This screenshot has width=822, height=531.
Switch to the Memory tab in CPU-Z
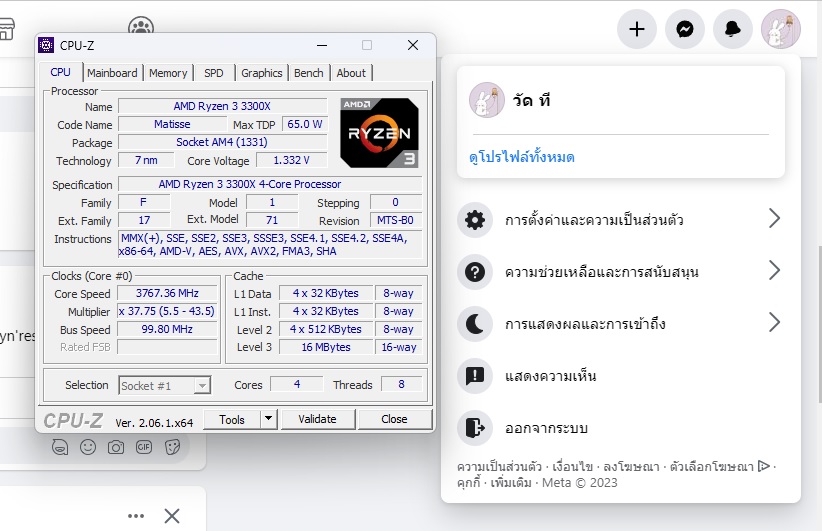point(168,73)
